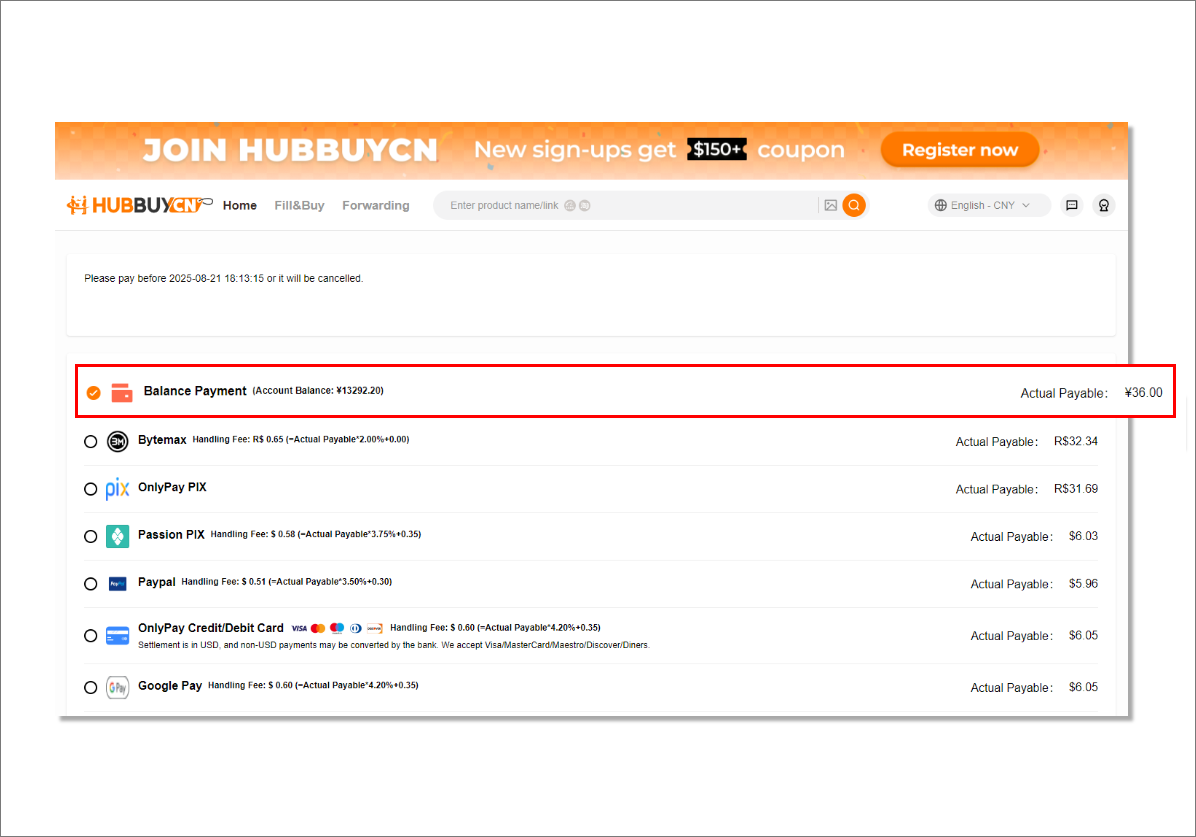Expand the English - CNY language dropdown
The height and width of the screenshot is (837, 1196).
tap(988, 205)
